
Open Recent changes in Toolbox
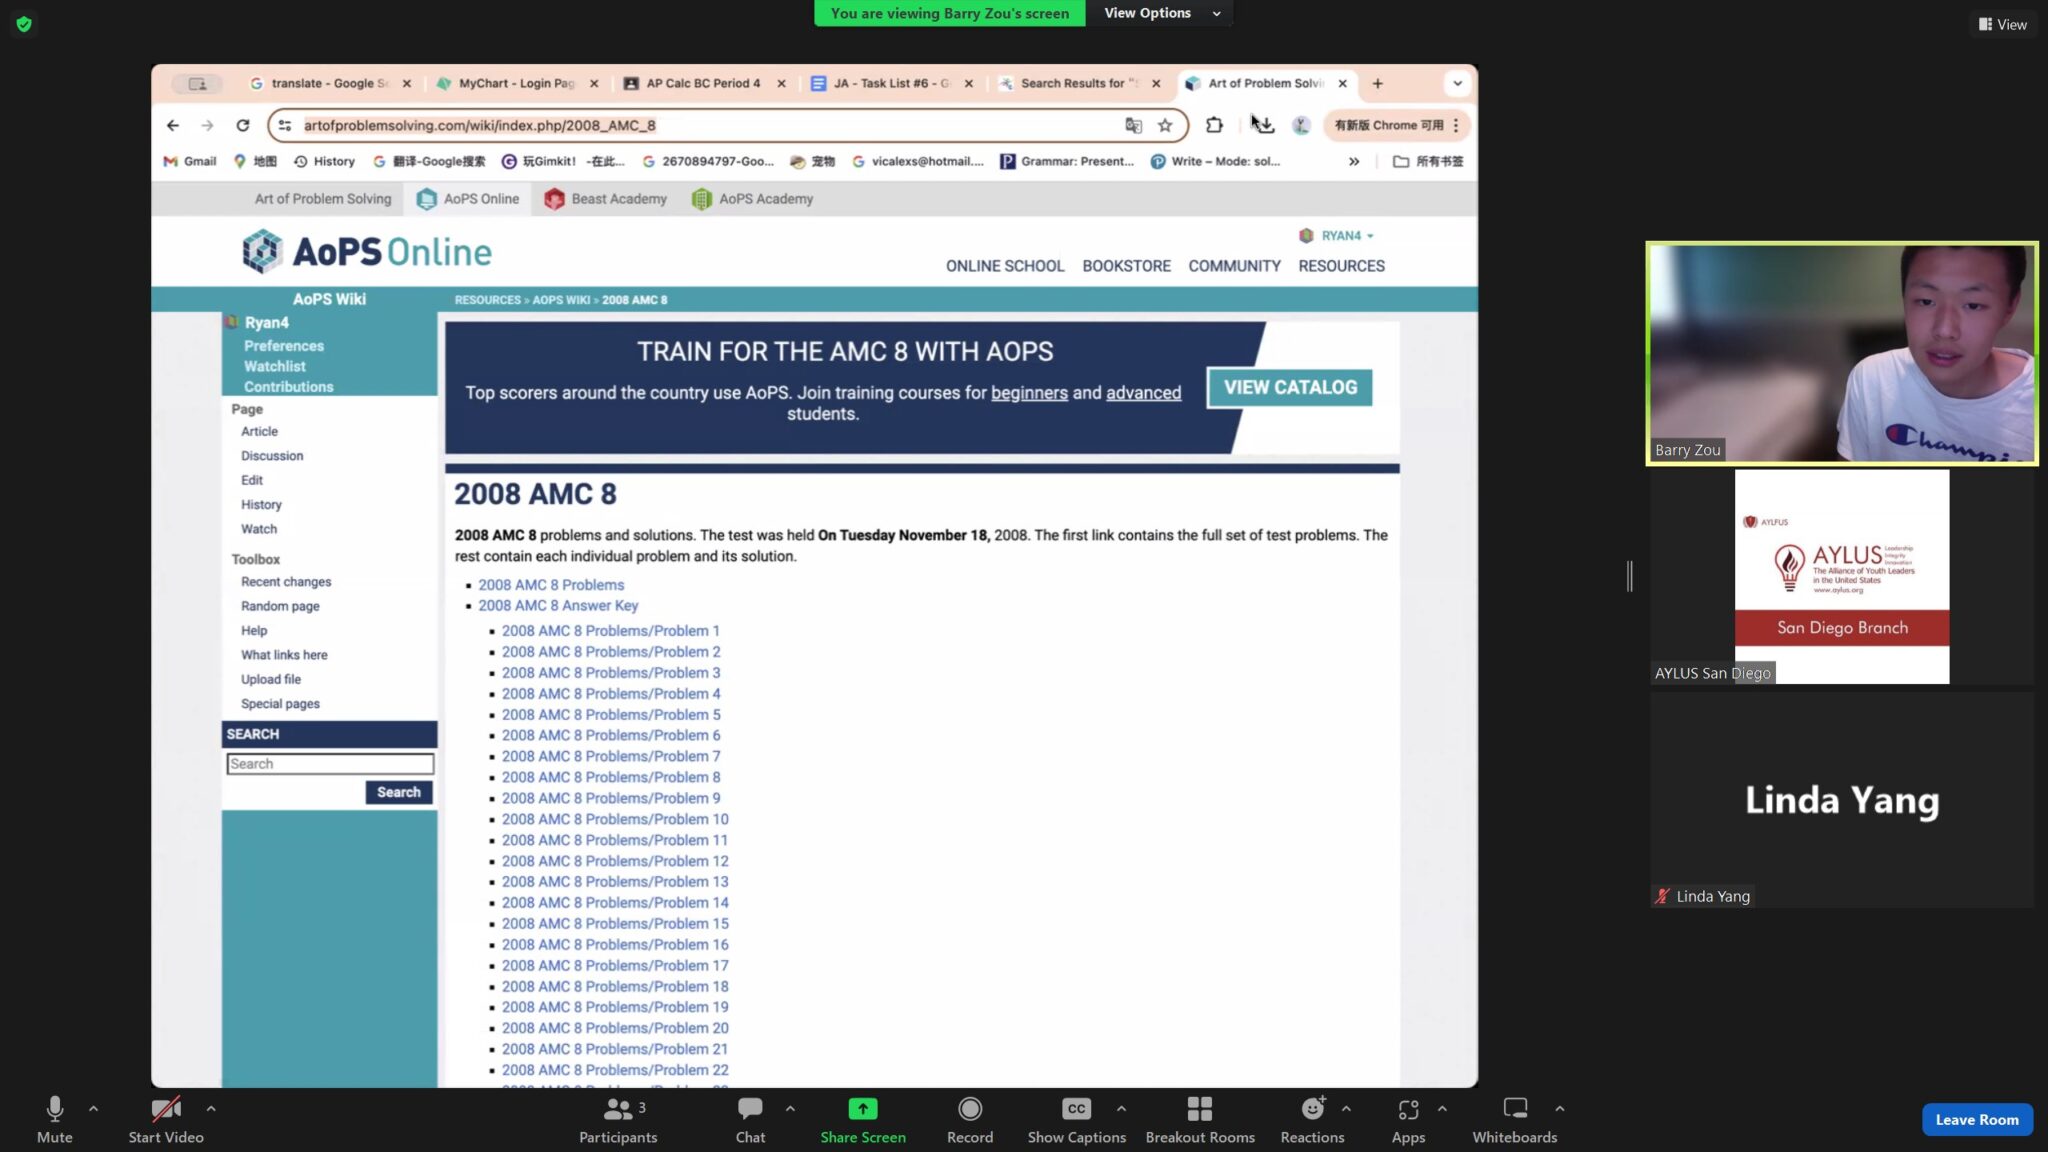285,582
